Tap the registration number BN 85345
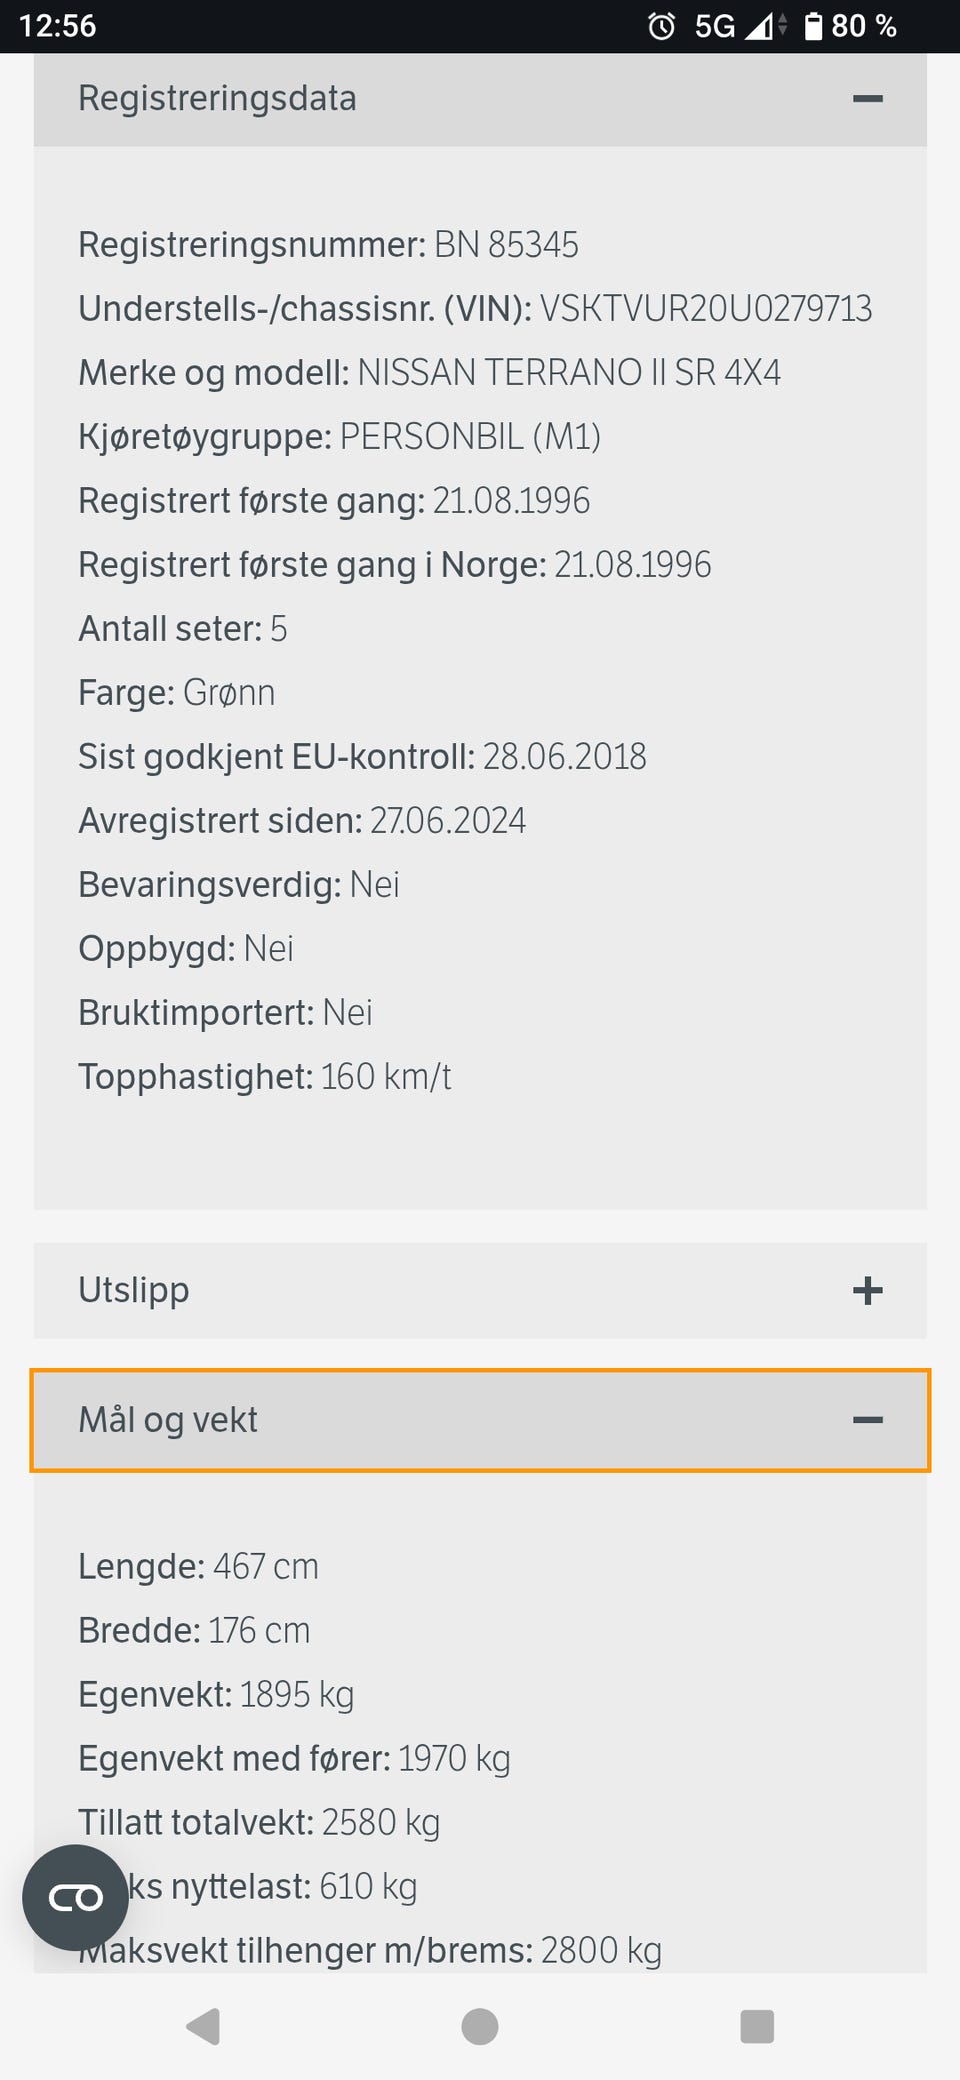The height and width of the screenshot is (2080, 960). click(506, 245)
